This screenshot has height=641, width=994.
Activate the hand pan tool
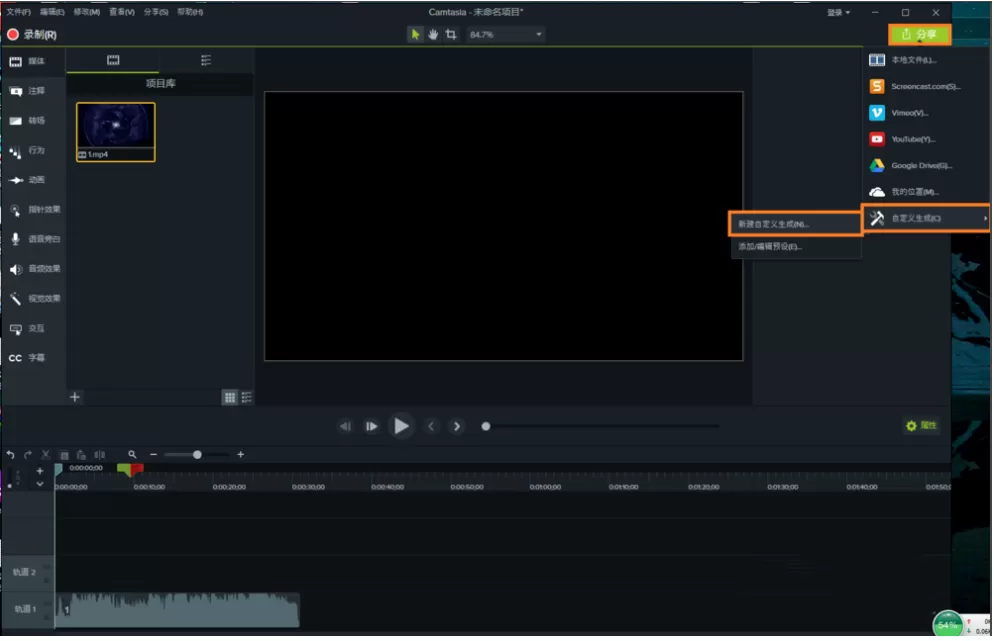point(433,34)
